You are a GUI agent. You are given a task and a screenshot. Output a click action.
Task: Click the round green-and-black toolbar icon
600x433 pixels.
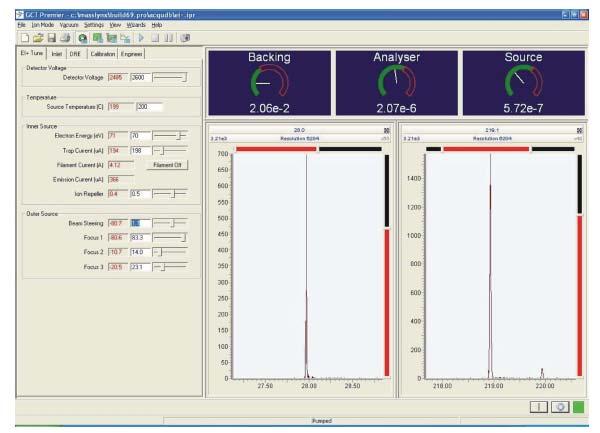tap(82, 38)
